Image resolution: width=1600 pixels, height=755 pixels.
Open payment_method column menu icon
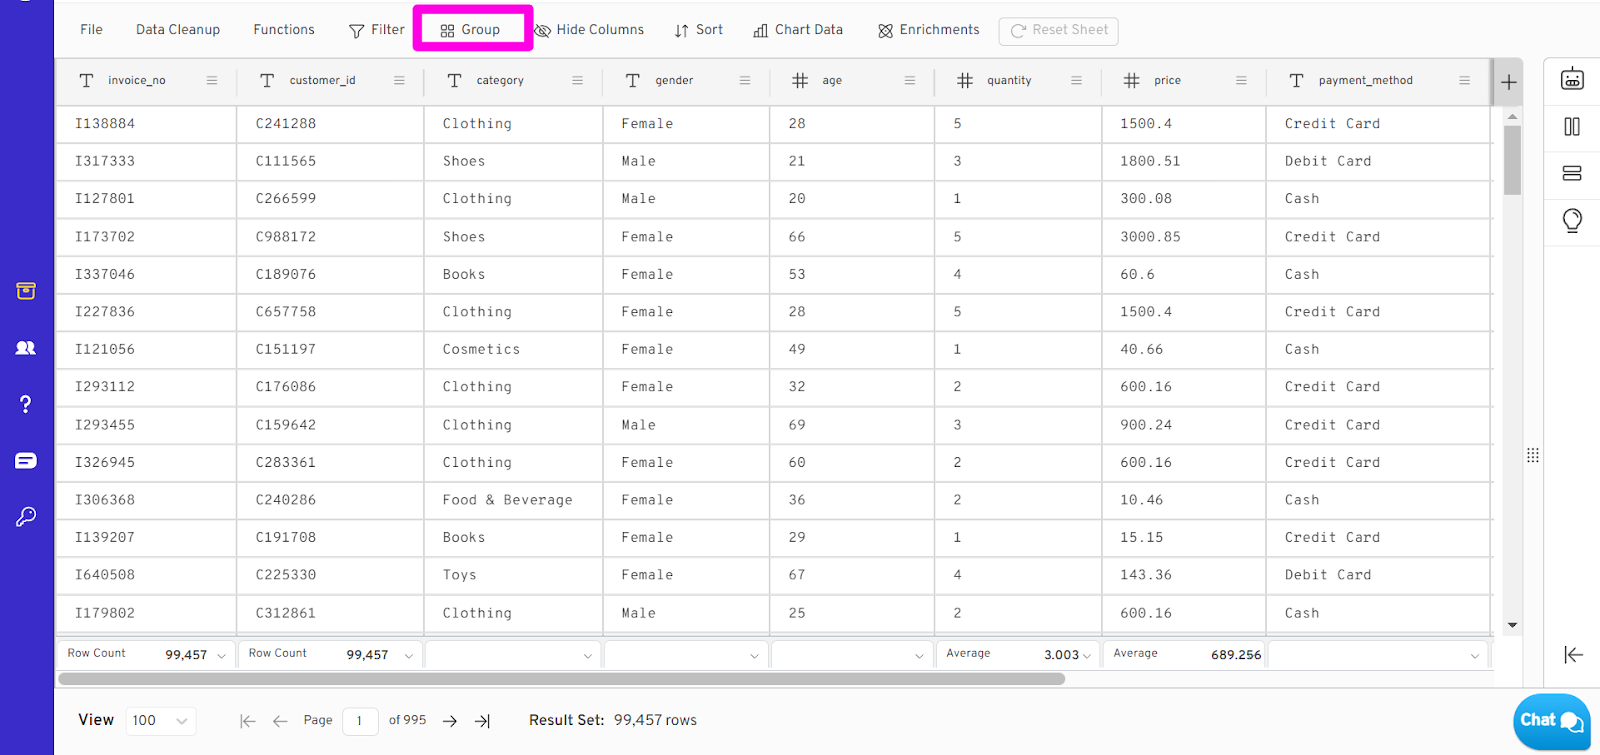point(1464,80)
